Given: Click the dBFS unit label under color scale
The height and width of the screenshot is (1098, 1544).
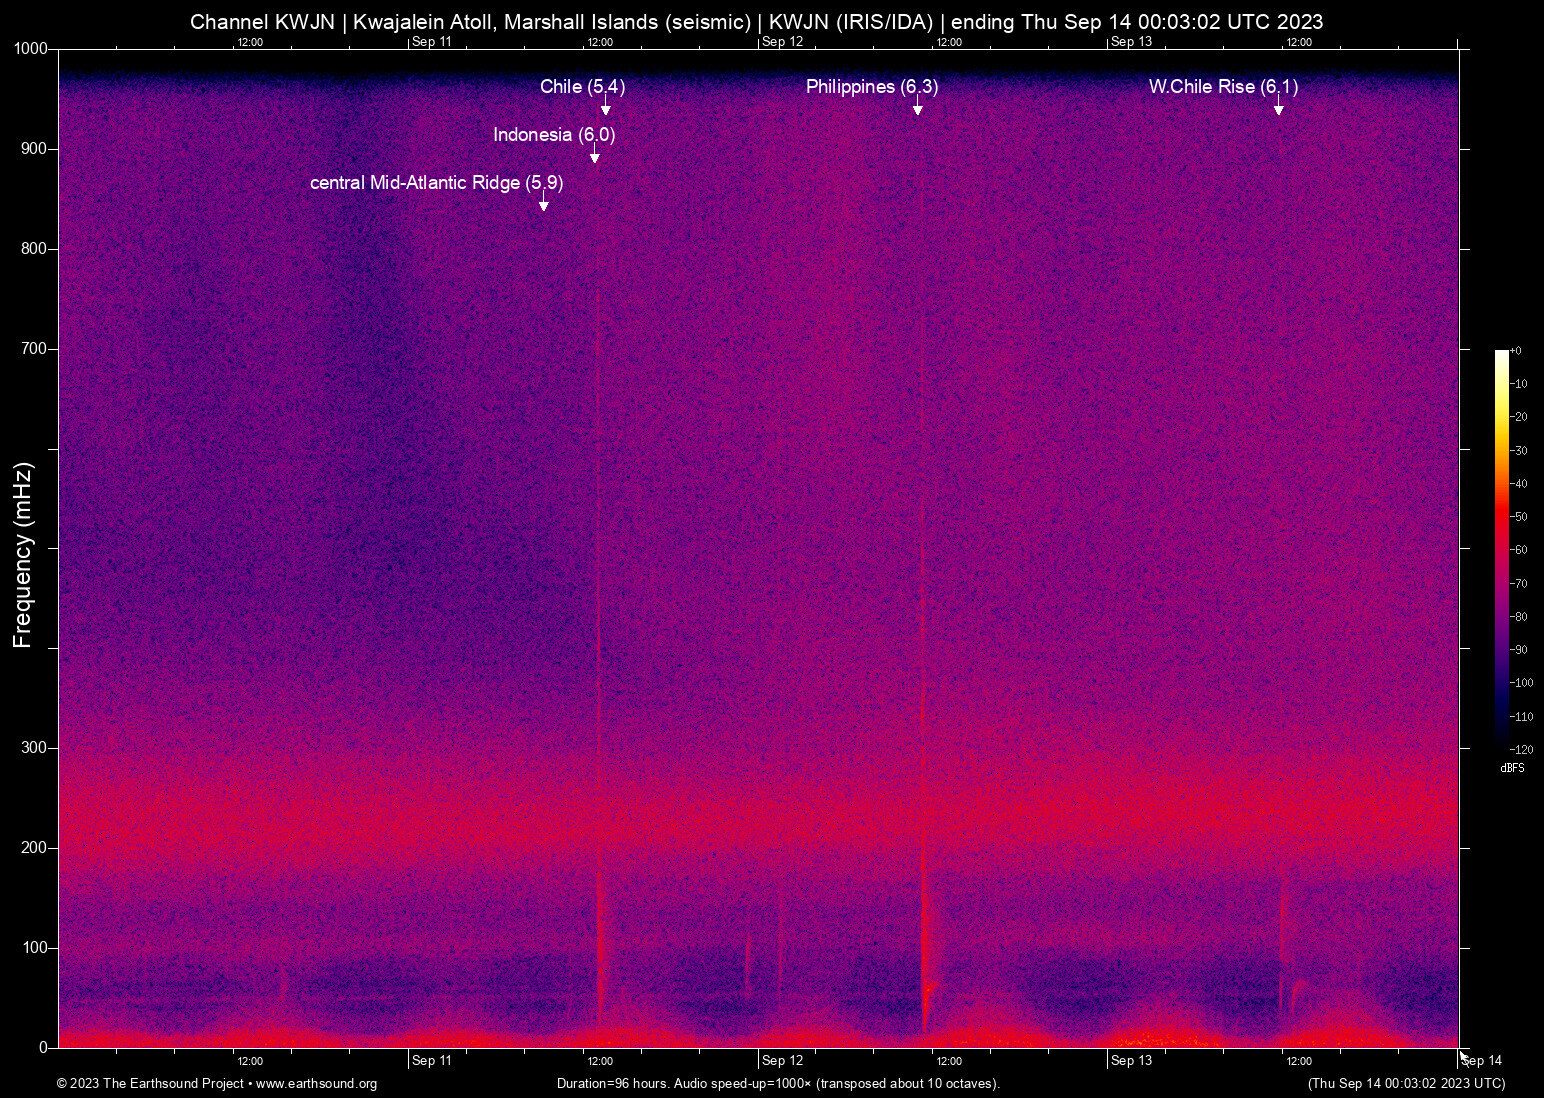Looking at the screenshot, I should click(x=1512, y=768).
